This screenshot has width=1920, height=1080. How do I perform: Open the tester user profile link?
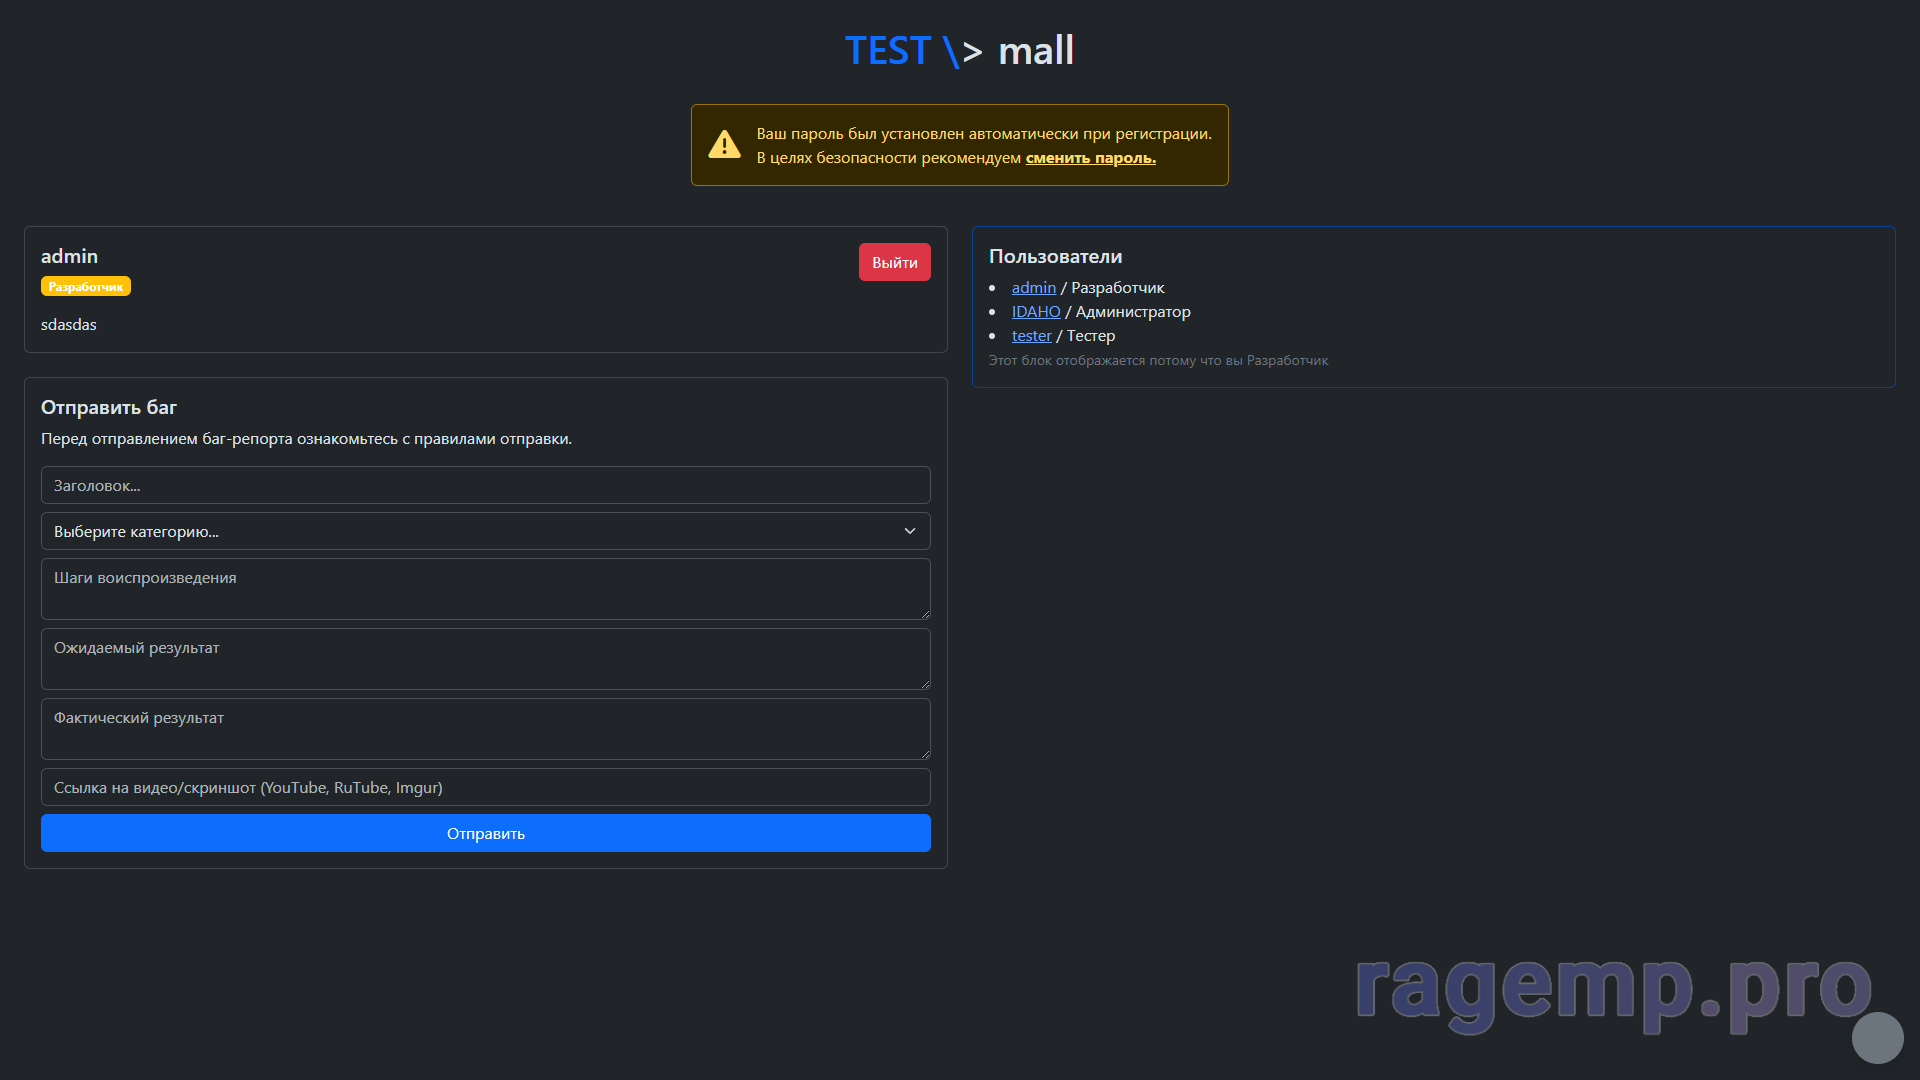pyautogui.click(x=1031, y=336)
